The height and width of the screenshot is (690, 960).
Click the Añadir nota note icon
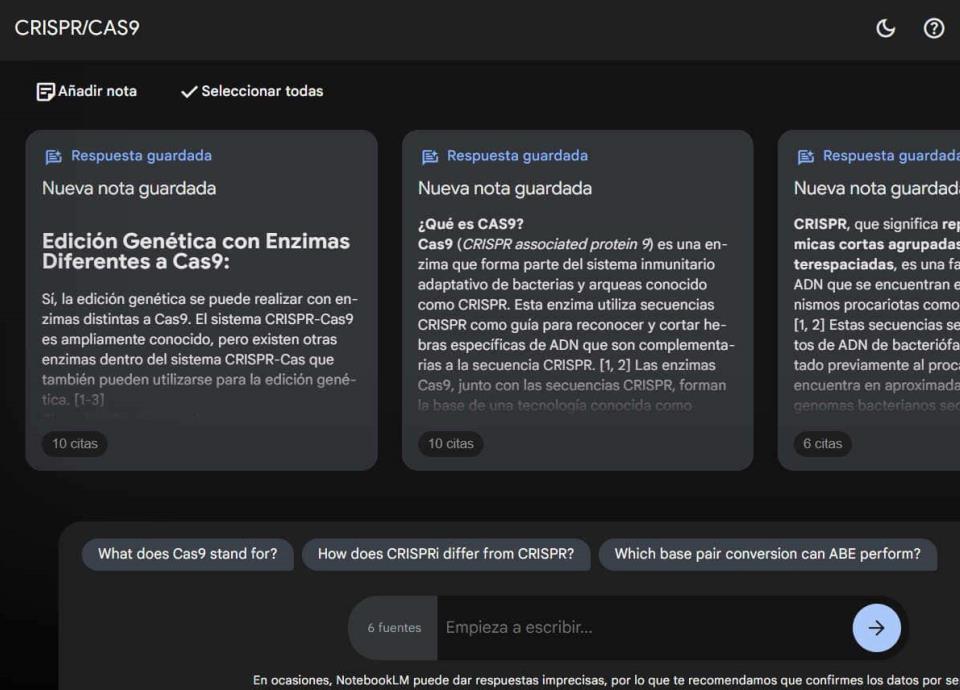click(45, 92)
